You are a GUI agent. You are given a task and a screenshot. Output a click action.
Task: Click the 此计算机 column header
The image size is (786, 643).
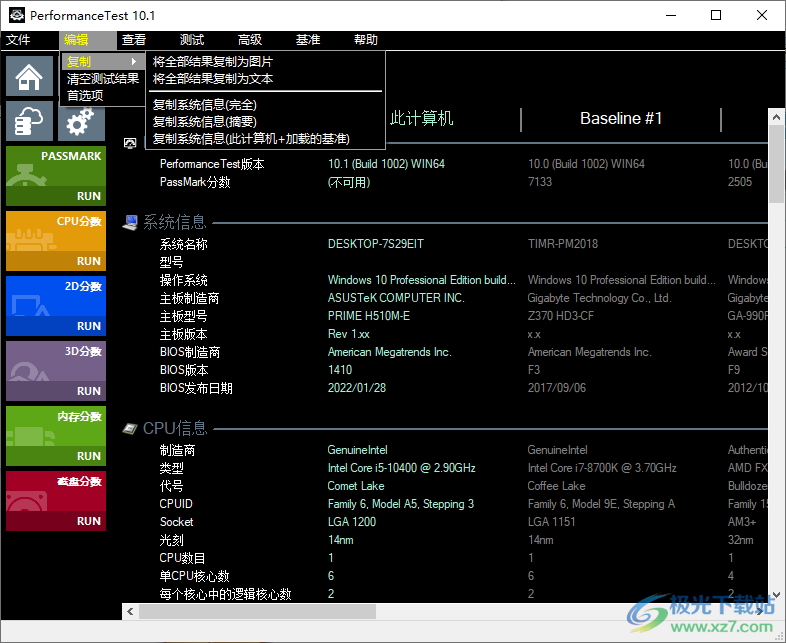pyautogui.click(x=421, y=119)
